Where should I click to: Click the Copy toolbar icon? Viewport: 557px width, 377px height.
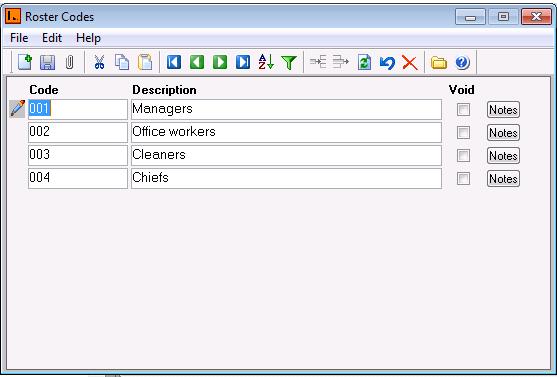coord(122,62)
